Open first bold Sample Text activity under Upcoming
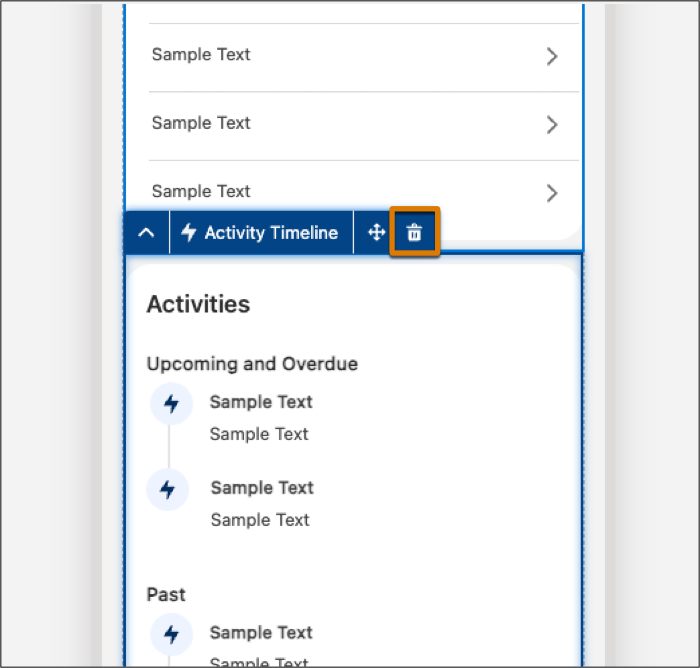Image resolution: width=700 pixels, height=668 pixels. pyautogui.click(x=261, y=402)
